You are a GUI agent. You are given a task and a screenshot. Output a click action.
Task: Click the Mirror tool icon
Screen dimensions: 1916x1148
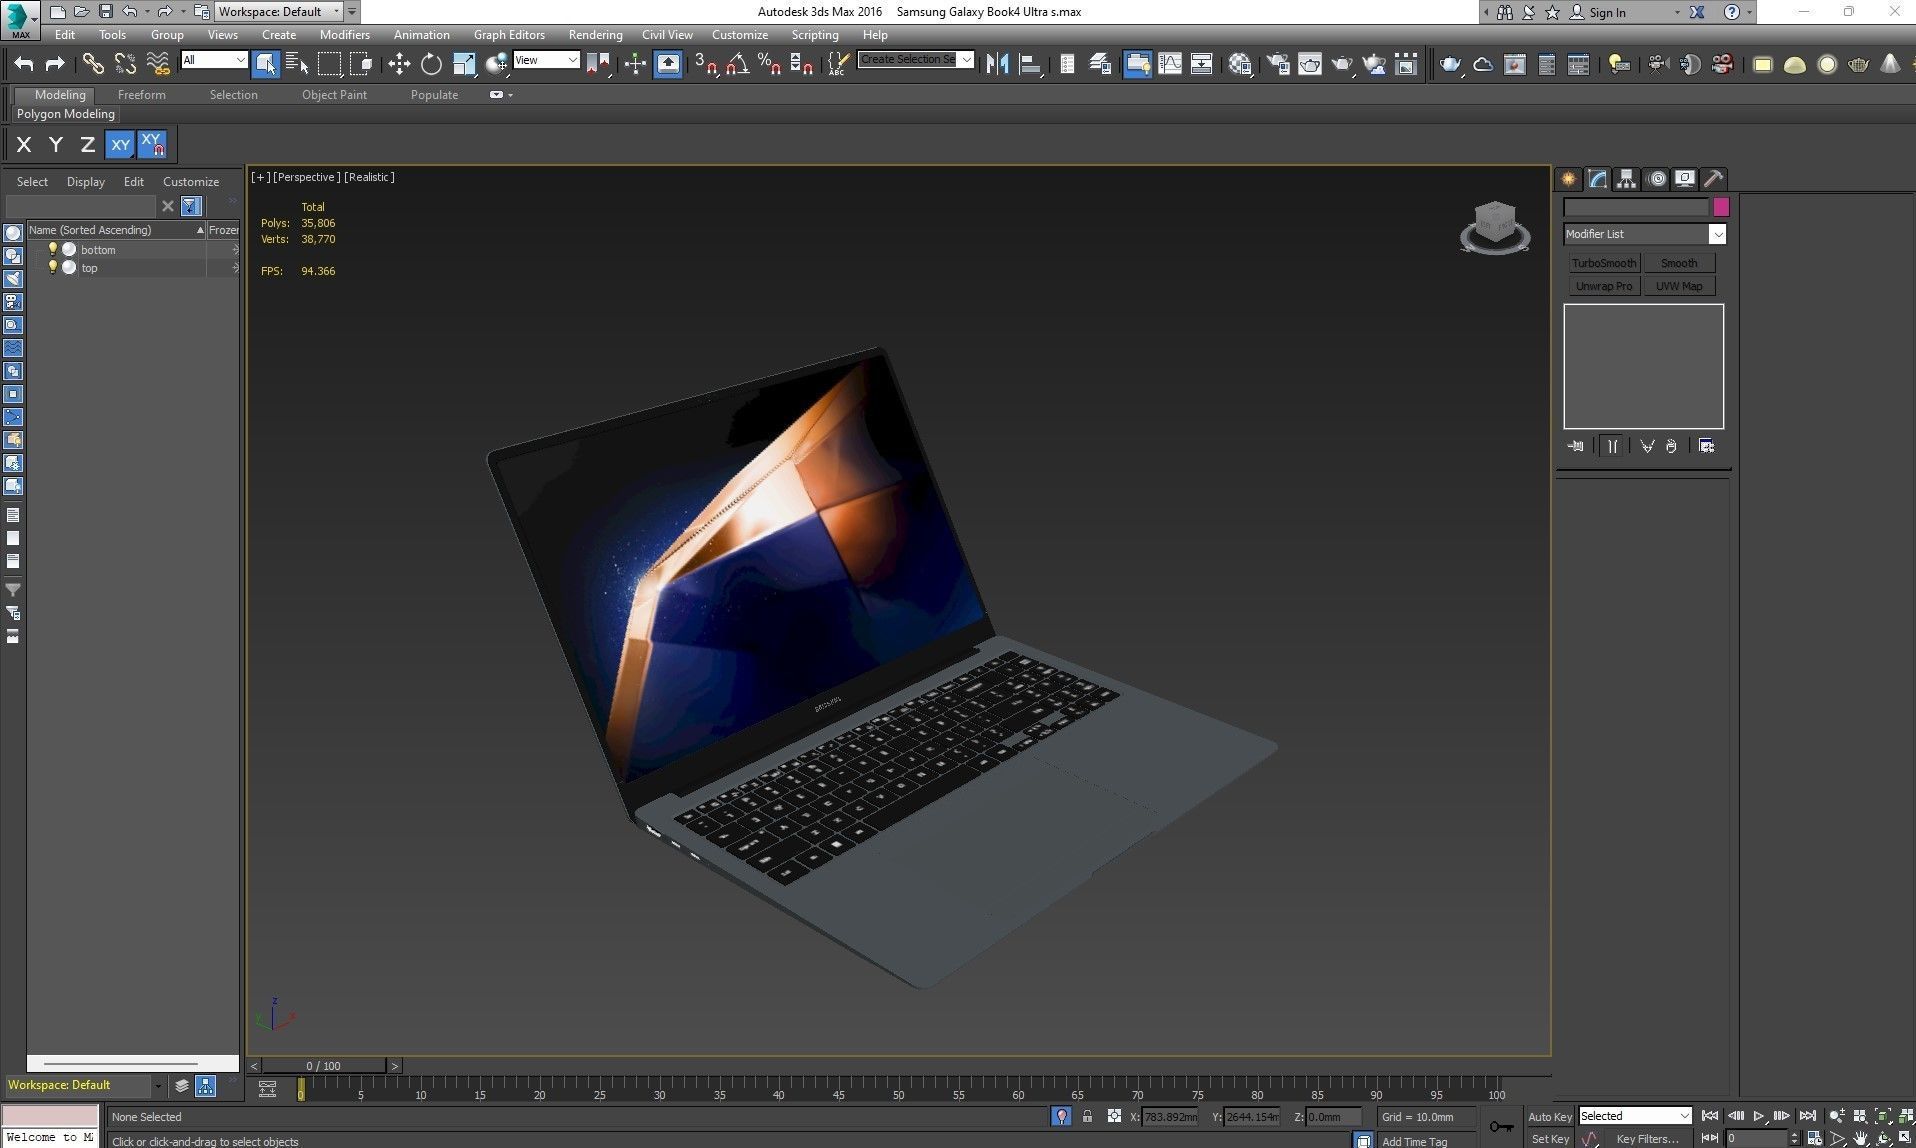pos(997,64)
